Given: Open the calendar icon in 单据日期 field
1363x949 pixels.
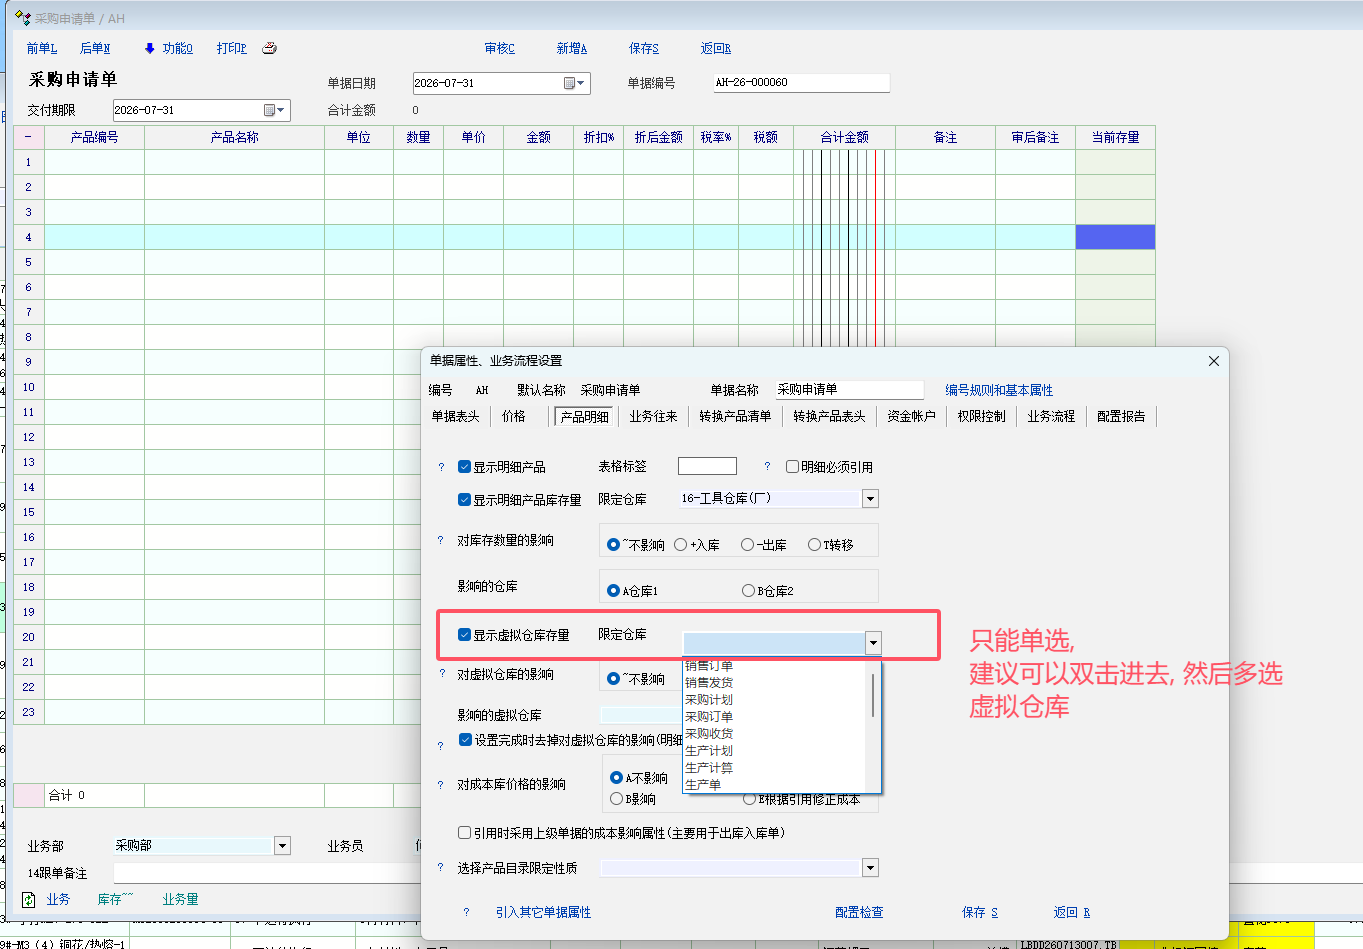Looking at the screenshot, I should point(569,83).
